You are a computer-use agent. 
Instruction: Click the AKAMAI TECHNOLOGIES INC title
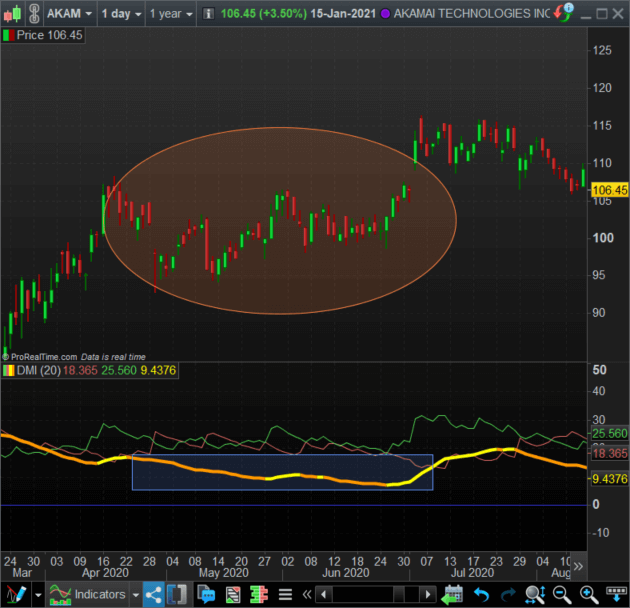tap(472, 14)
